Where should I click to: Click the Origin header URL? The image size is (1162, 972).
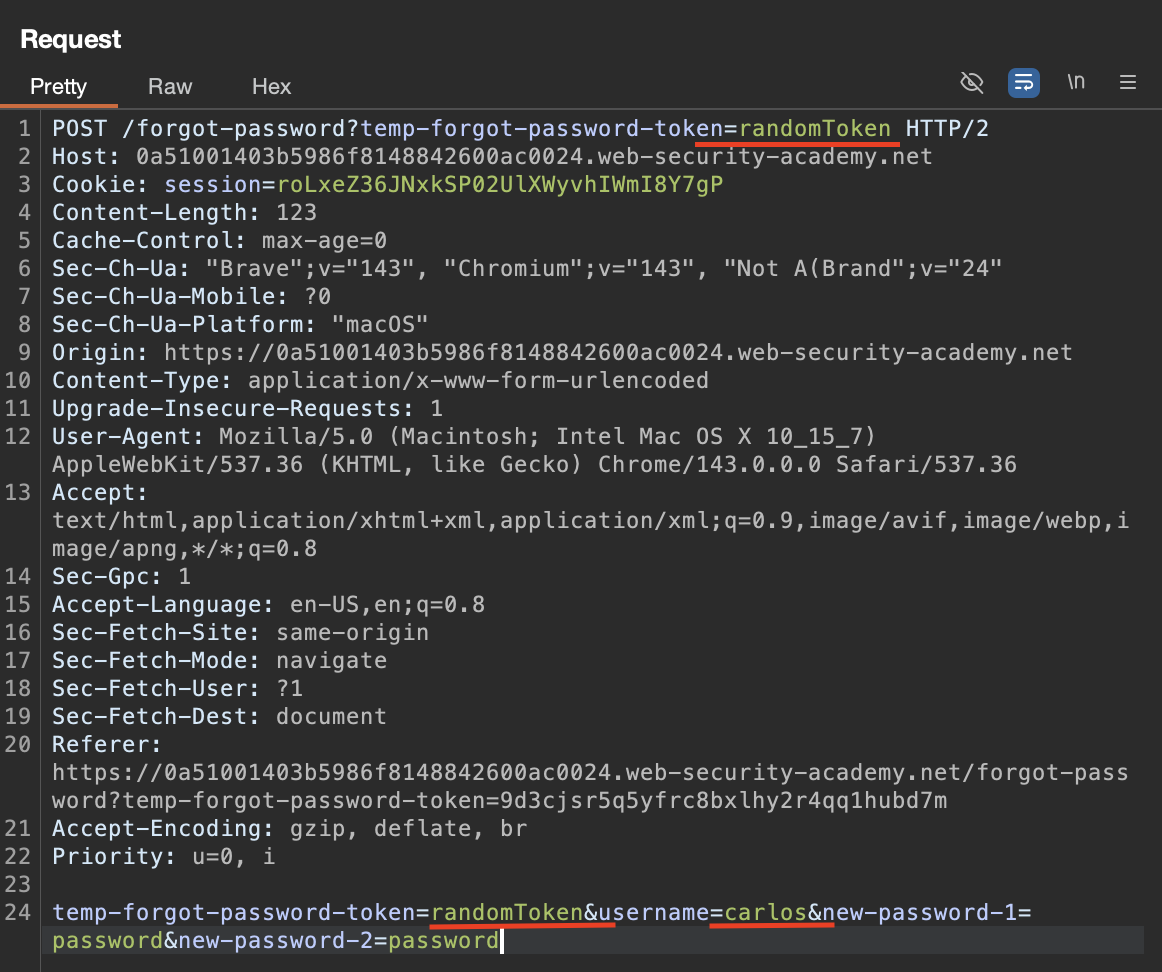point(617,353)
